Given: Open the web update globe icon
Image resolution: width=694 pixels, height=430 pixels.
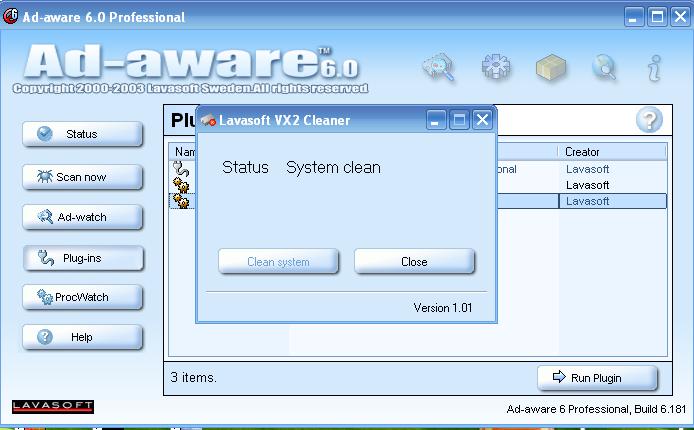Looking at the screenshot, I should tap(605, 67).
